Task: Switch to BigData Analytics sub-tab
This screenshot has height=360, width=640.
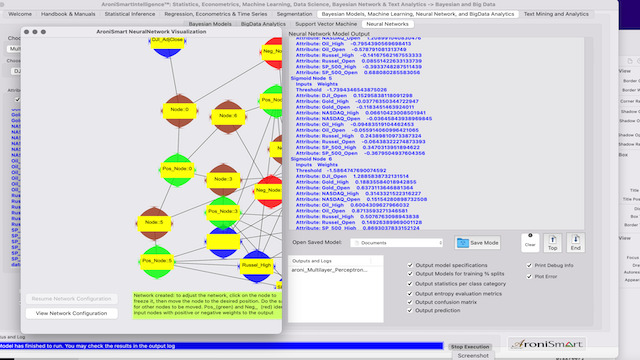Action: 263,24
